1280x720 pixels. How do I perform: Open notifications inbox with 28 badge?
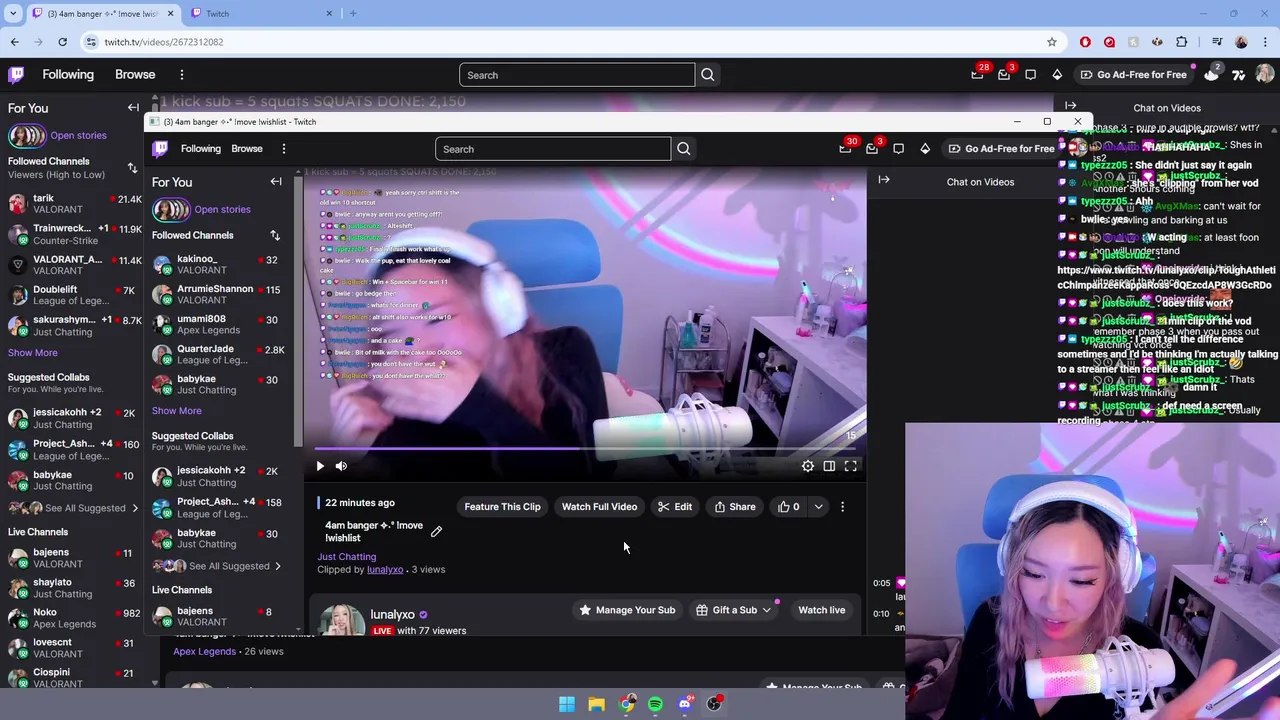(977, 75)
